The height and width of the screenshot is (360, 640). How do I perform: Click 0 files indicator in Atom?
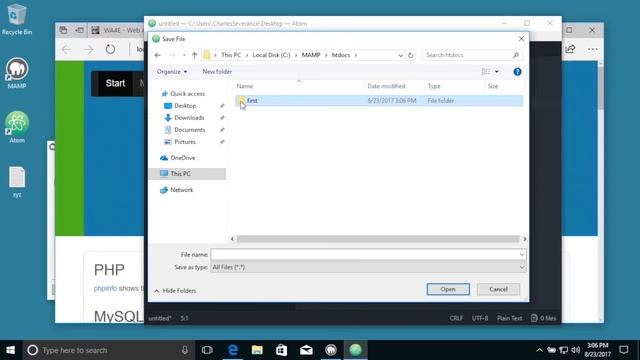tap(543, 318)
